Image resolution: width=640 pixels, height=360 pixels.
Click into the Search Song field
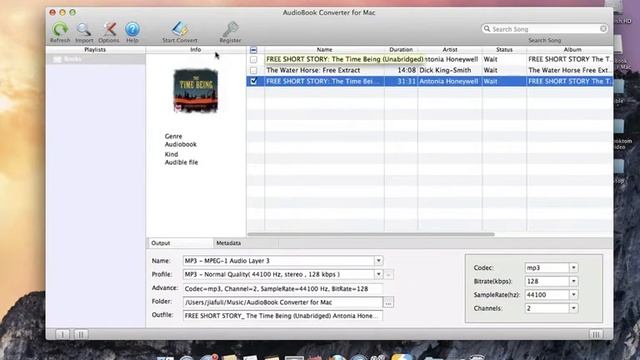coord(544,29)
